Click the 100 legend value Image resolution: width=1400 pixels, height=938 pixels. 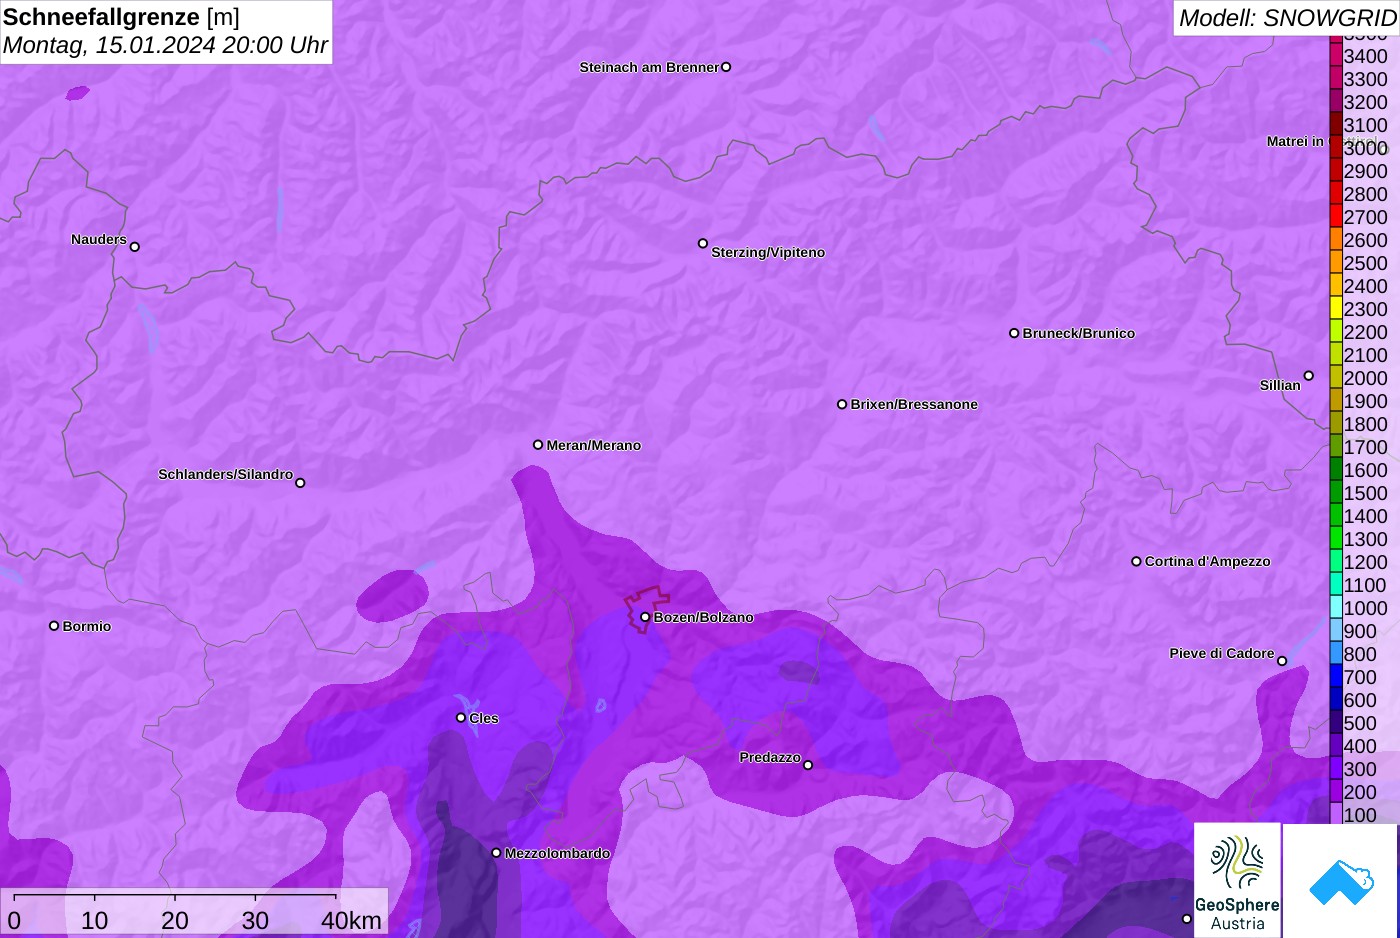coord(1360,815)
